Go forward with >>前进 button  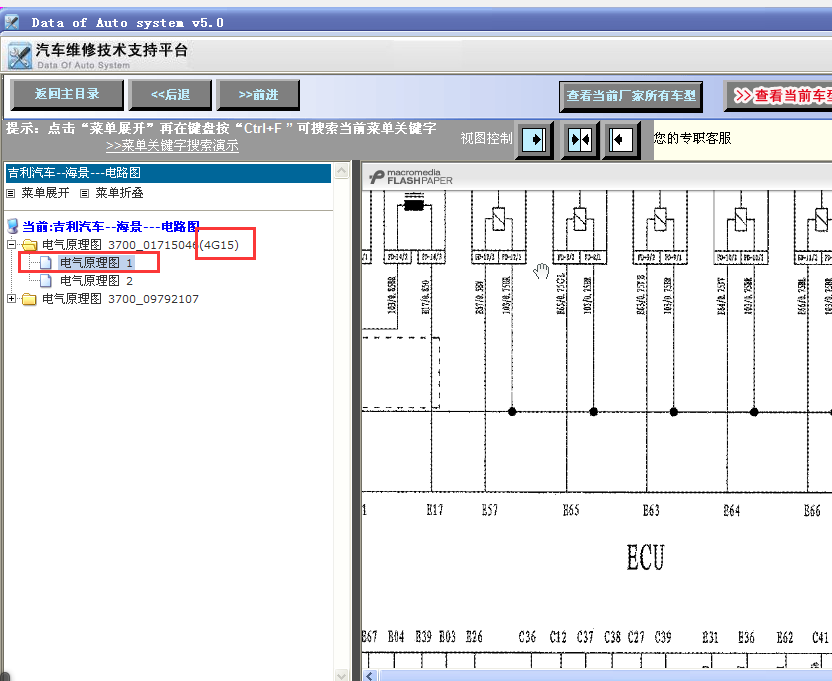(258, 94)
